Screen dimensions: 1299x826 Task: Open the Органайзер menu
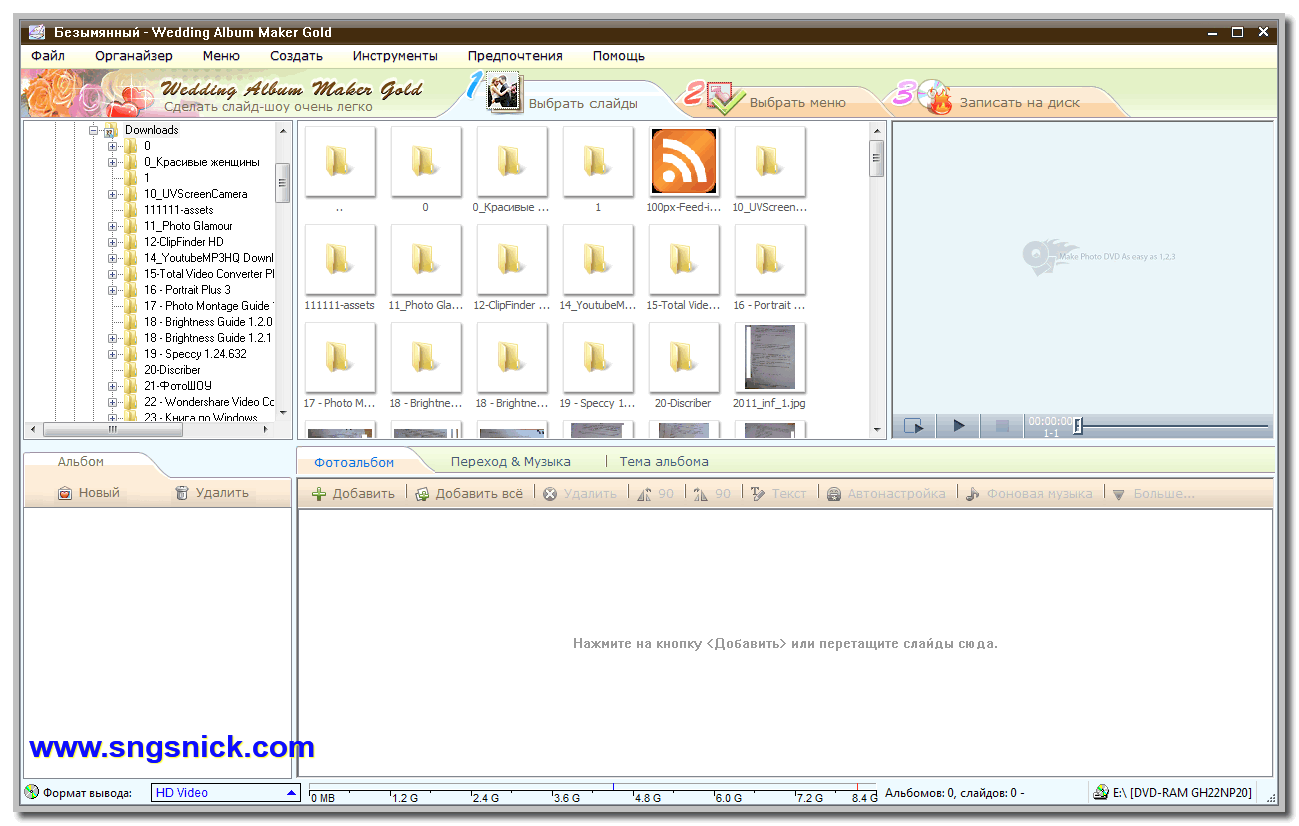(x=134, y=56)
